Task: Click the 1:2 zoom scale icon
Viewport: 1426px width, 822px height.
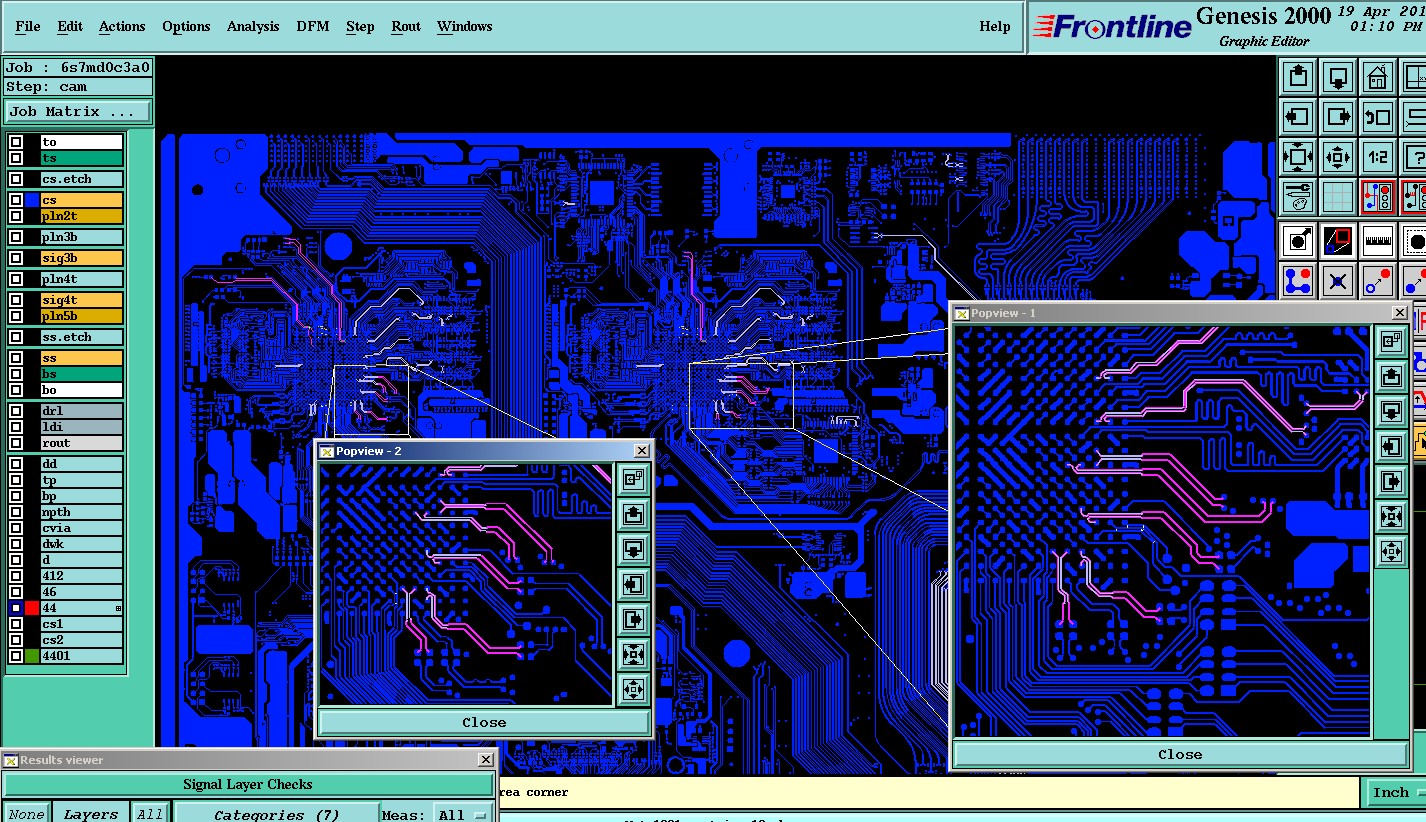Action: 1378,157
